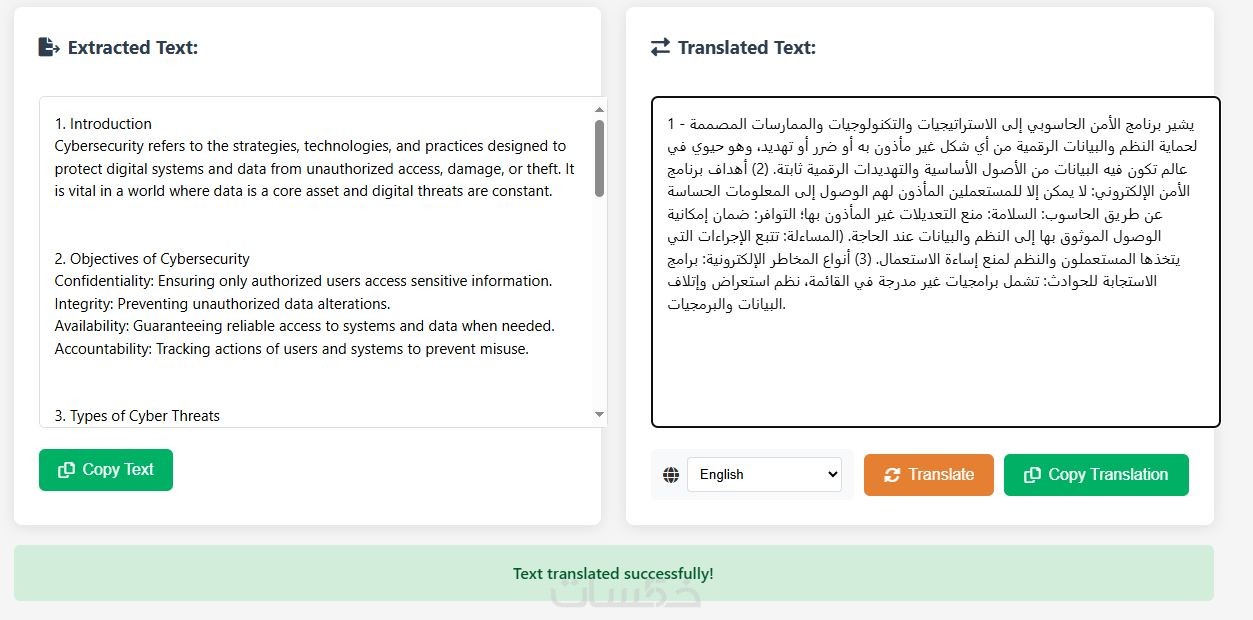This screenshot has width=1253, height=620.
Task: Click the globe language icon
Action: pyautogui.click(x=671, y=475)
